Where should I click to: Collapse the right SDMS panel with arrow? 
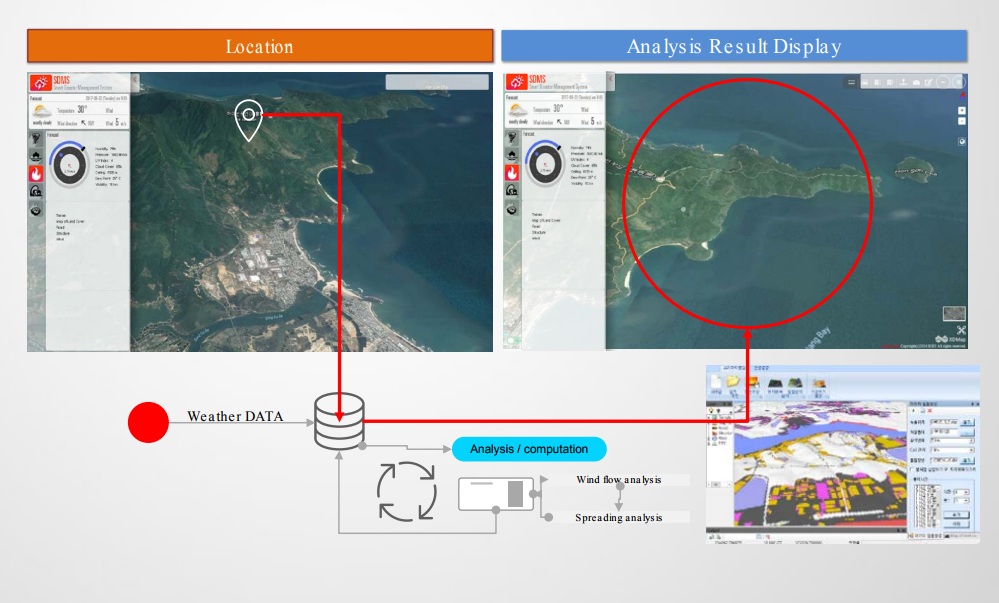pyautogui.click(x=610, y=79)
